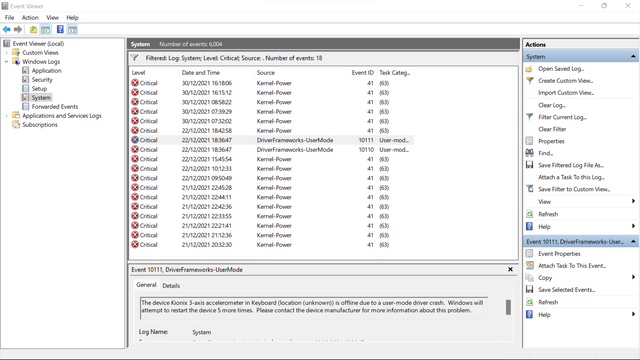Collapse the Event 10111 actions section arrow

point(633,241)
